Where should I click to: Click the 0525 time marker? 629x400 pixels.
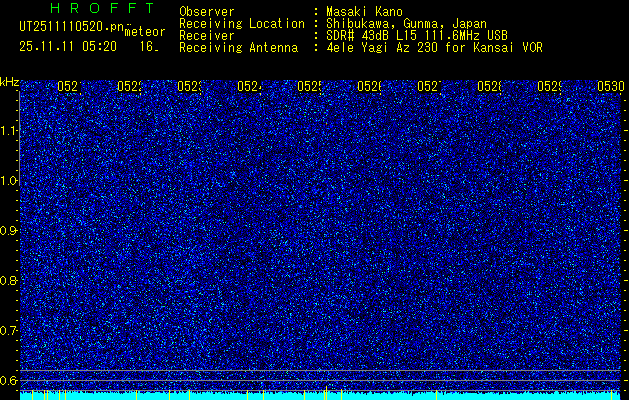pyautogui.click(x=310, y=86)
